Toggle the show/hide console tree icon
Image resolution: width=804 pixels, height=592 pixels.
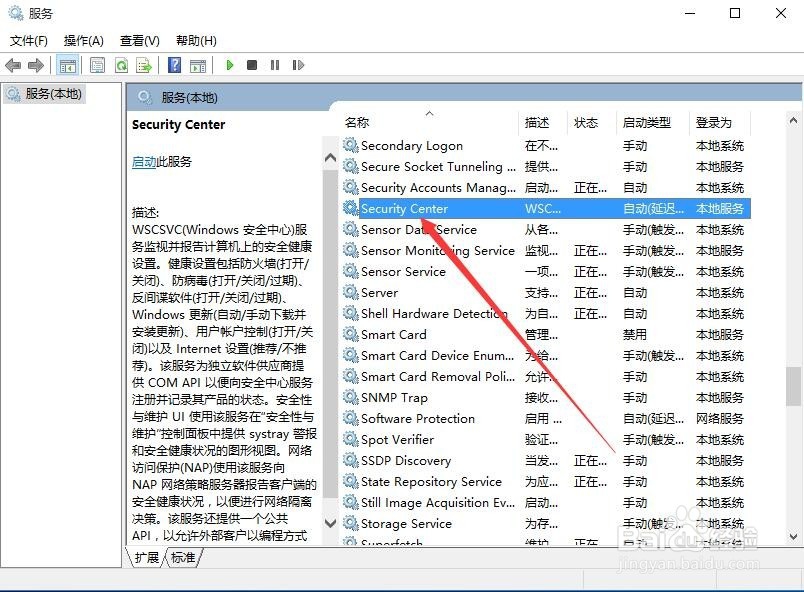[x=68, y=65]
